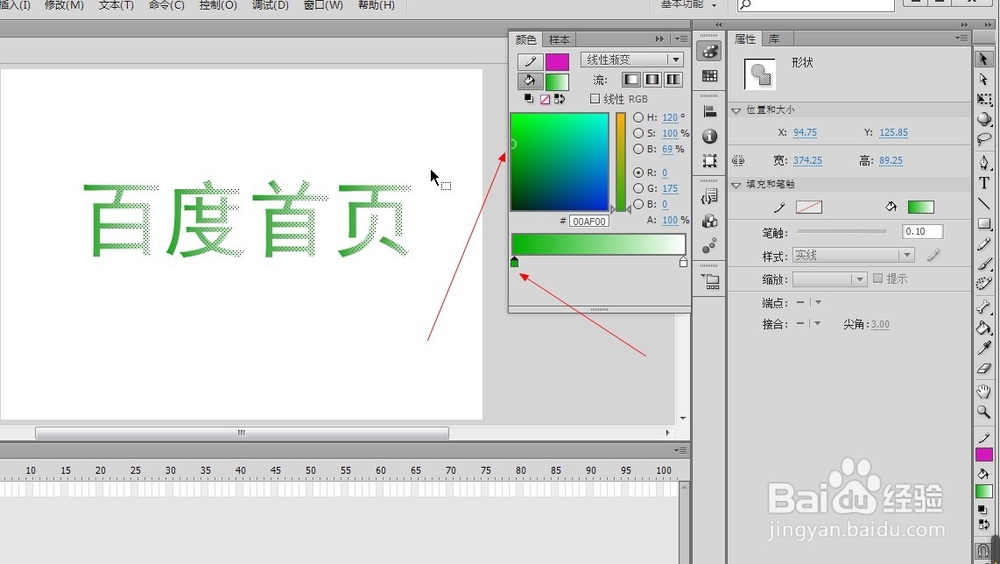Image resolution: width=1000 pixels, height=564 pixels.
Task: Select the Pen tool in tools panel
Action: pos(983,161)
